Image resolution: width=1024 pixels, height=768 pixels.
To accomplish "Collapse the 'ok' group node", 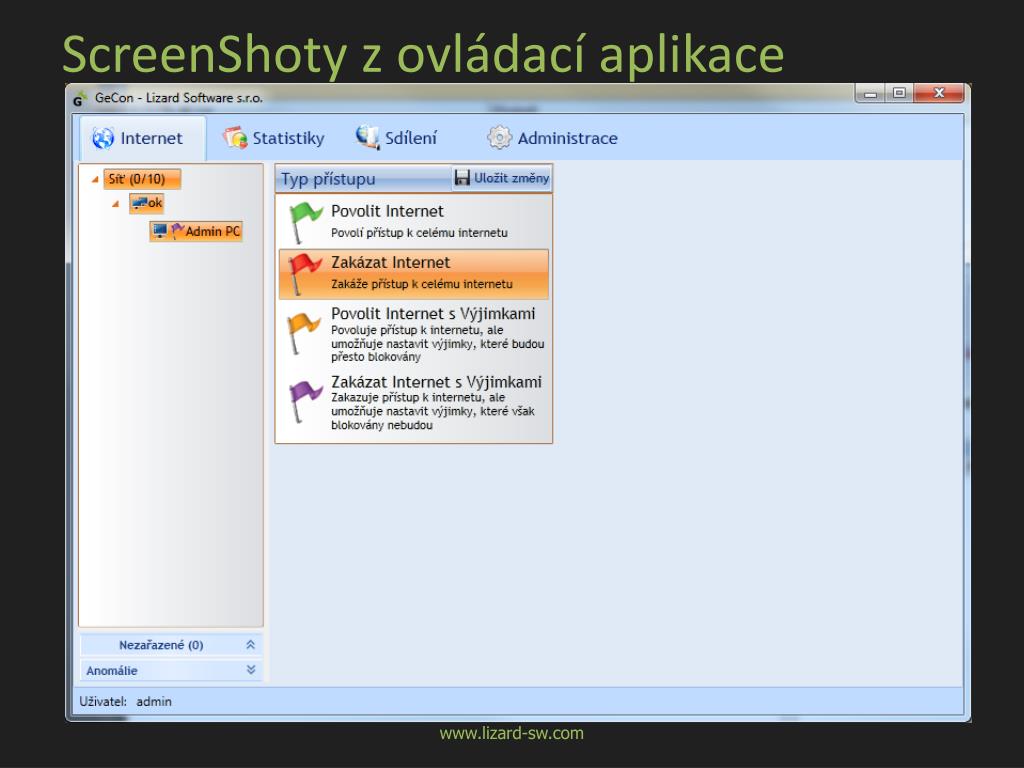I will [116, 204].
